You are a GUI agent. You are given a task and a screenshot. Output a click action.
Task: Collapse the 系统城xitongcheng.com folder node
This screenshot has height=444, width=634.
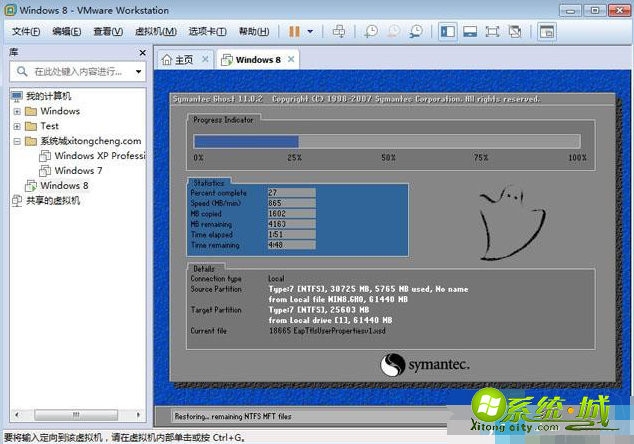[17, 141]
